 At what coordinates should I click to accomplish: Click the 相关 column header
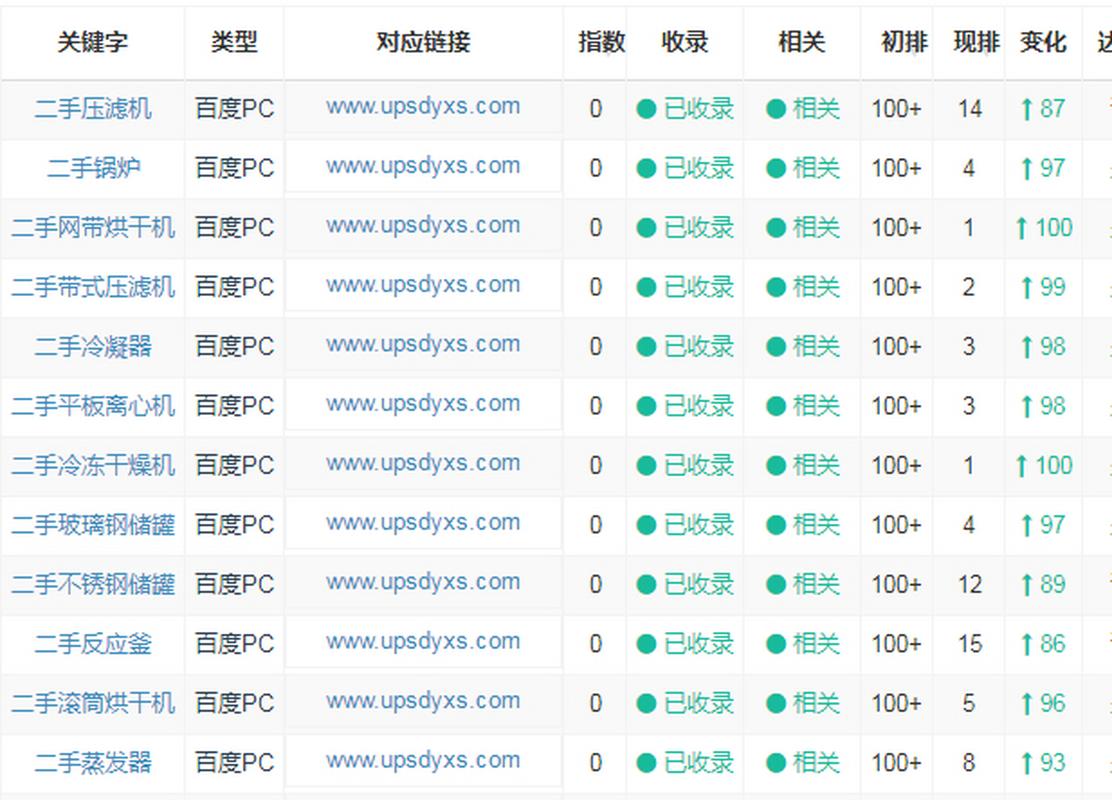[x=802, y=43]
